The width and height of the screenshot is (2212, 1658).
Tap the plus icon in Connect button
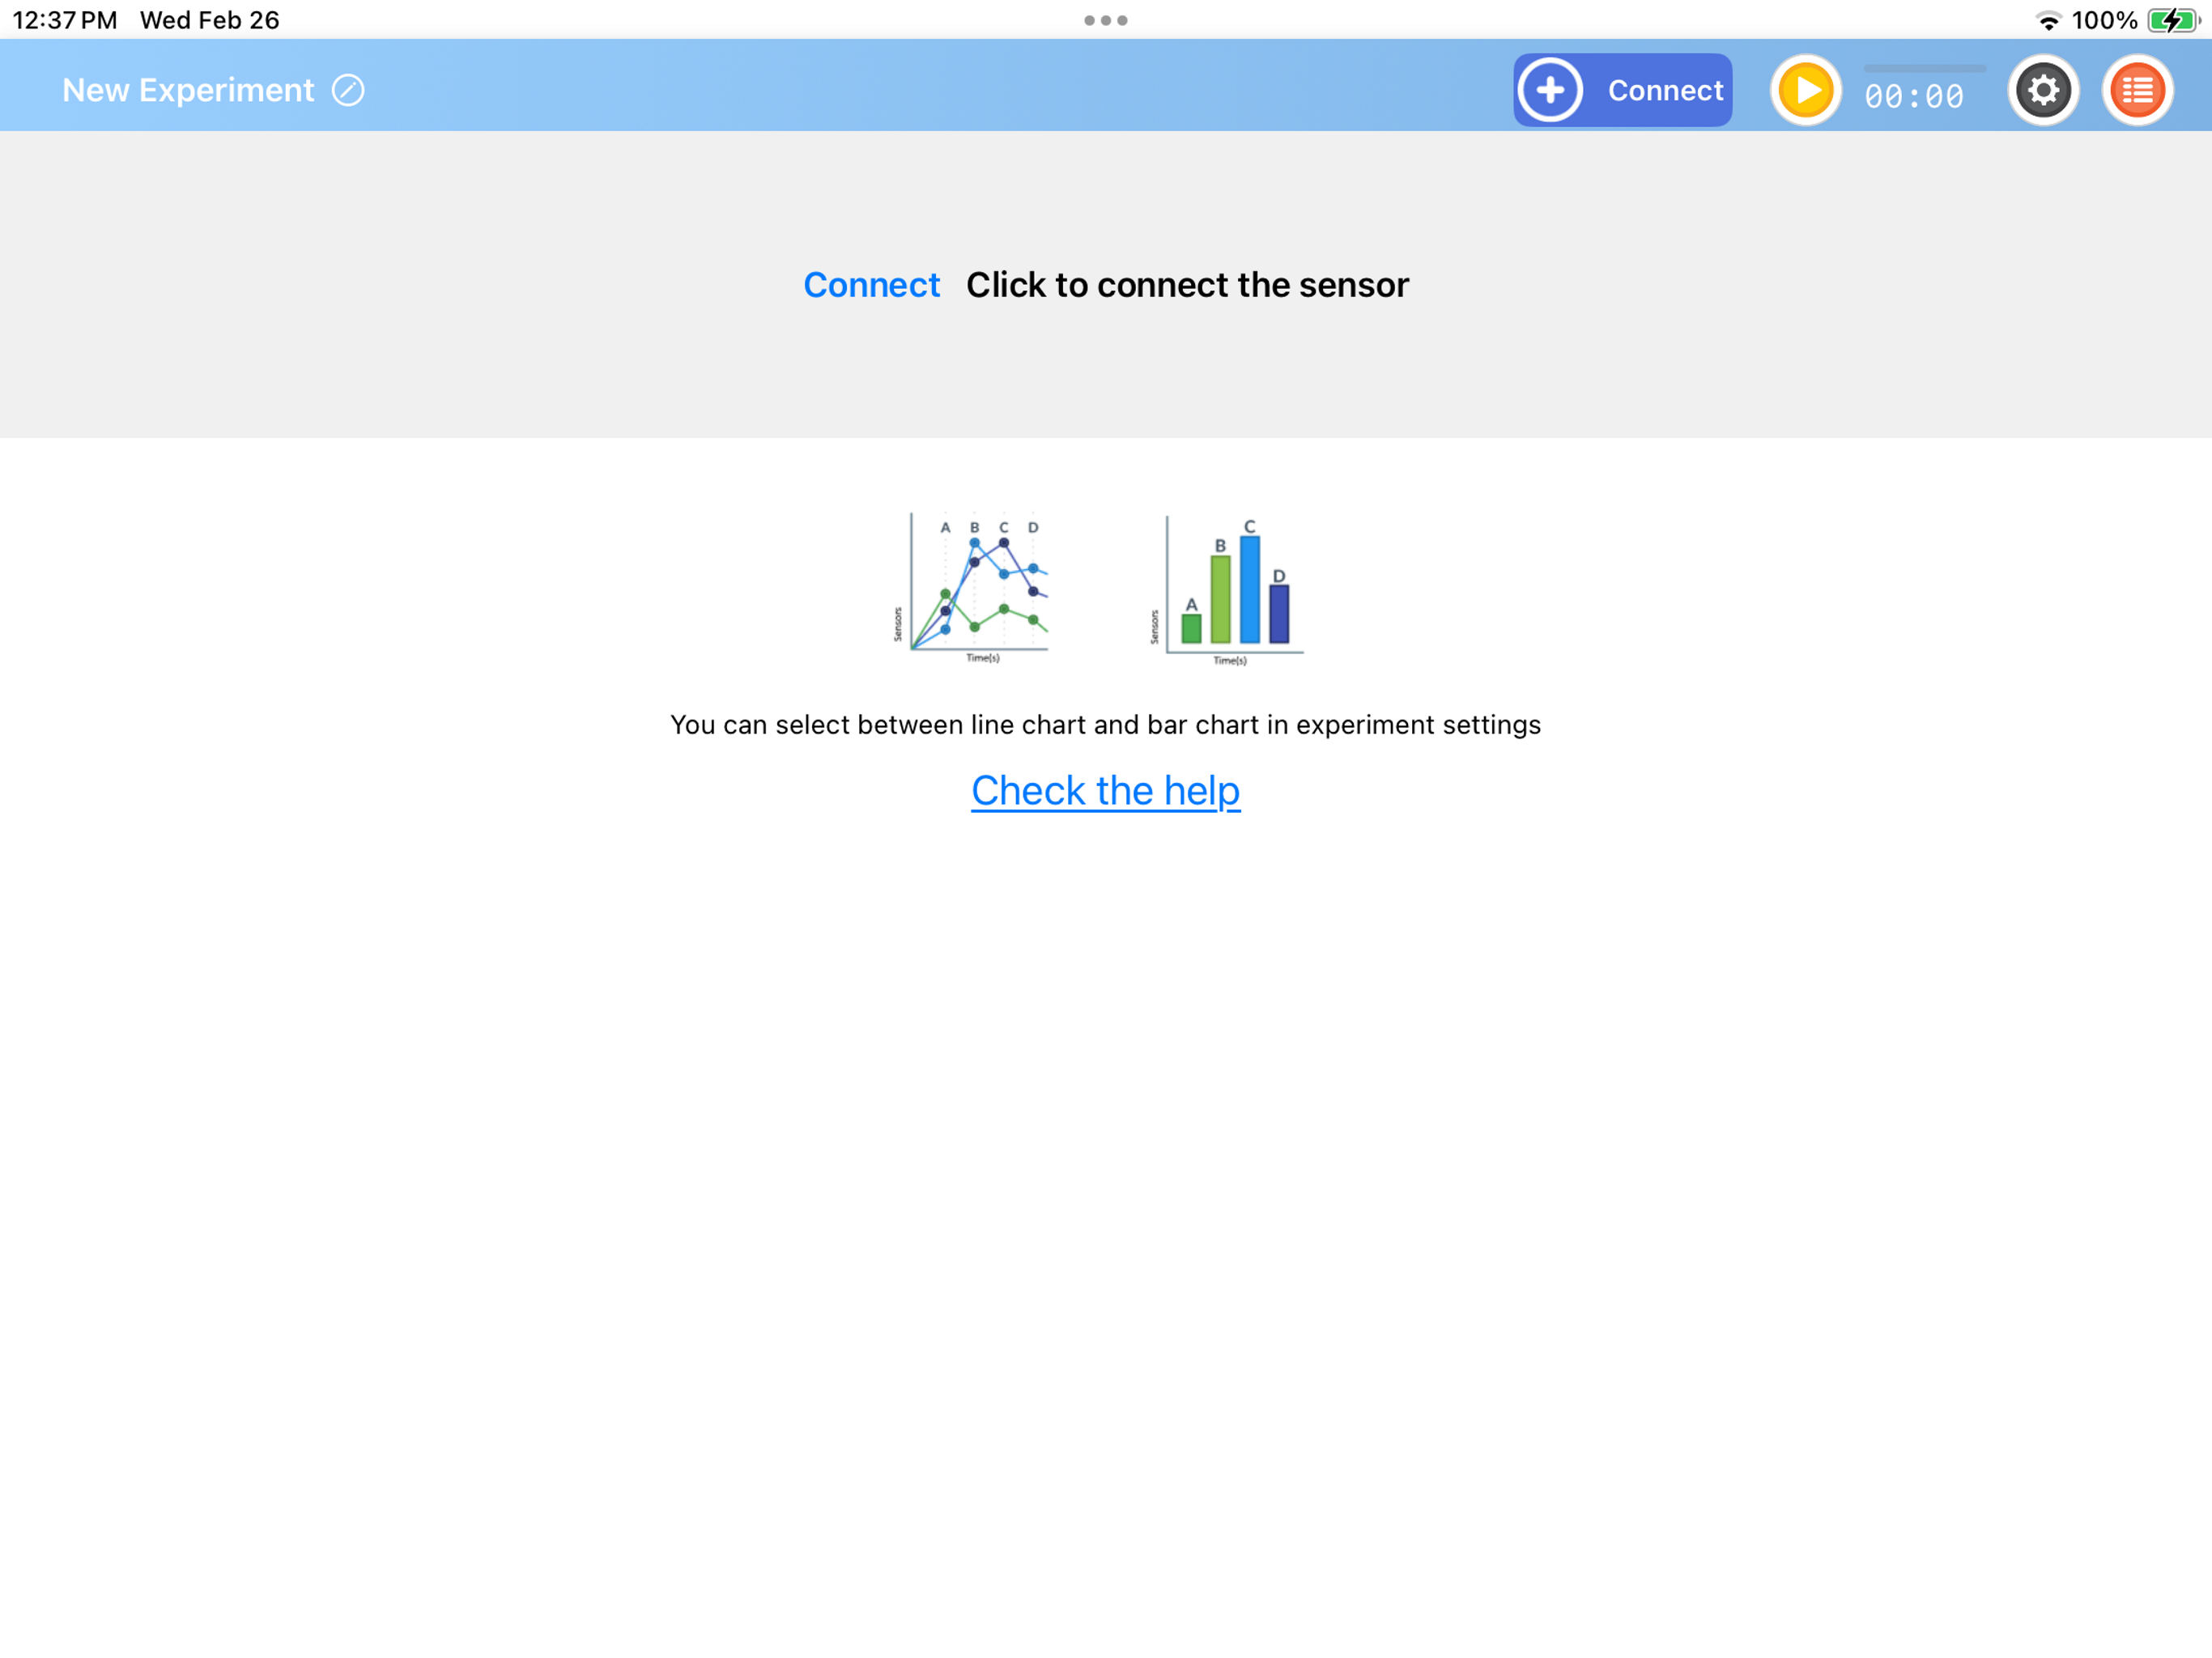1550,90
